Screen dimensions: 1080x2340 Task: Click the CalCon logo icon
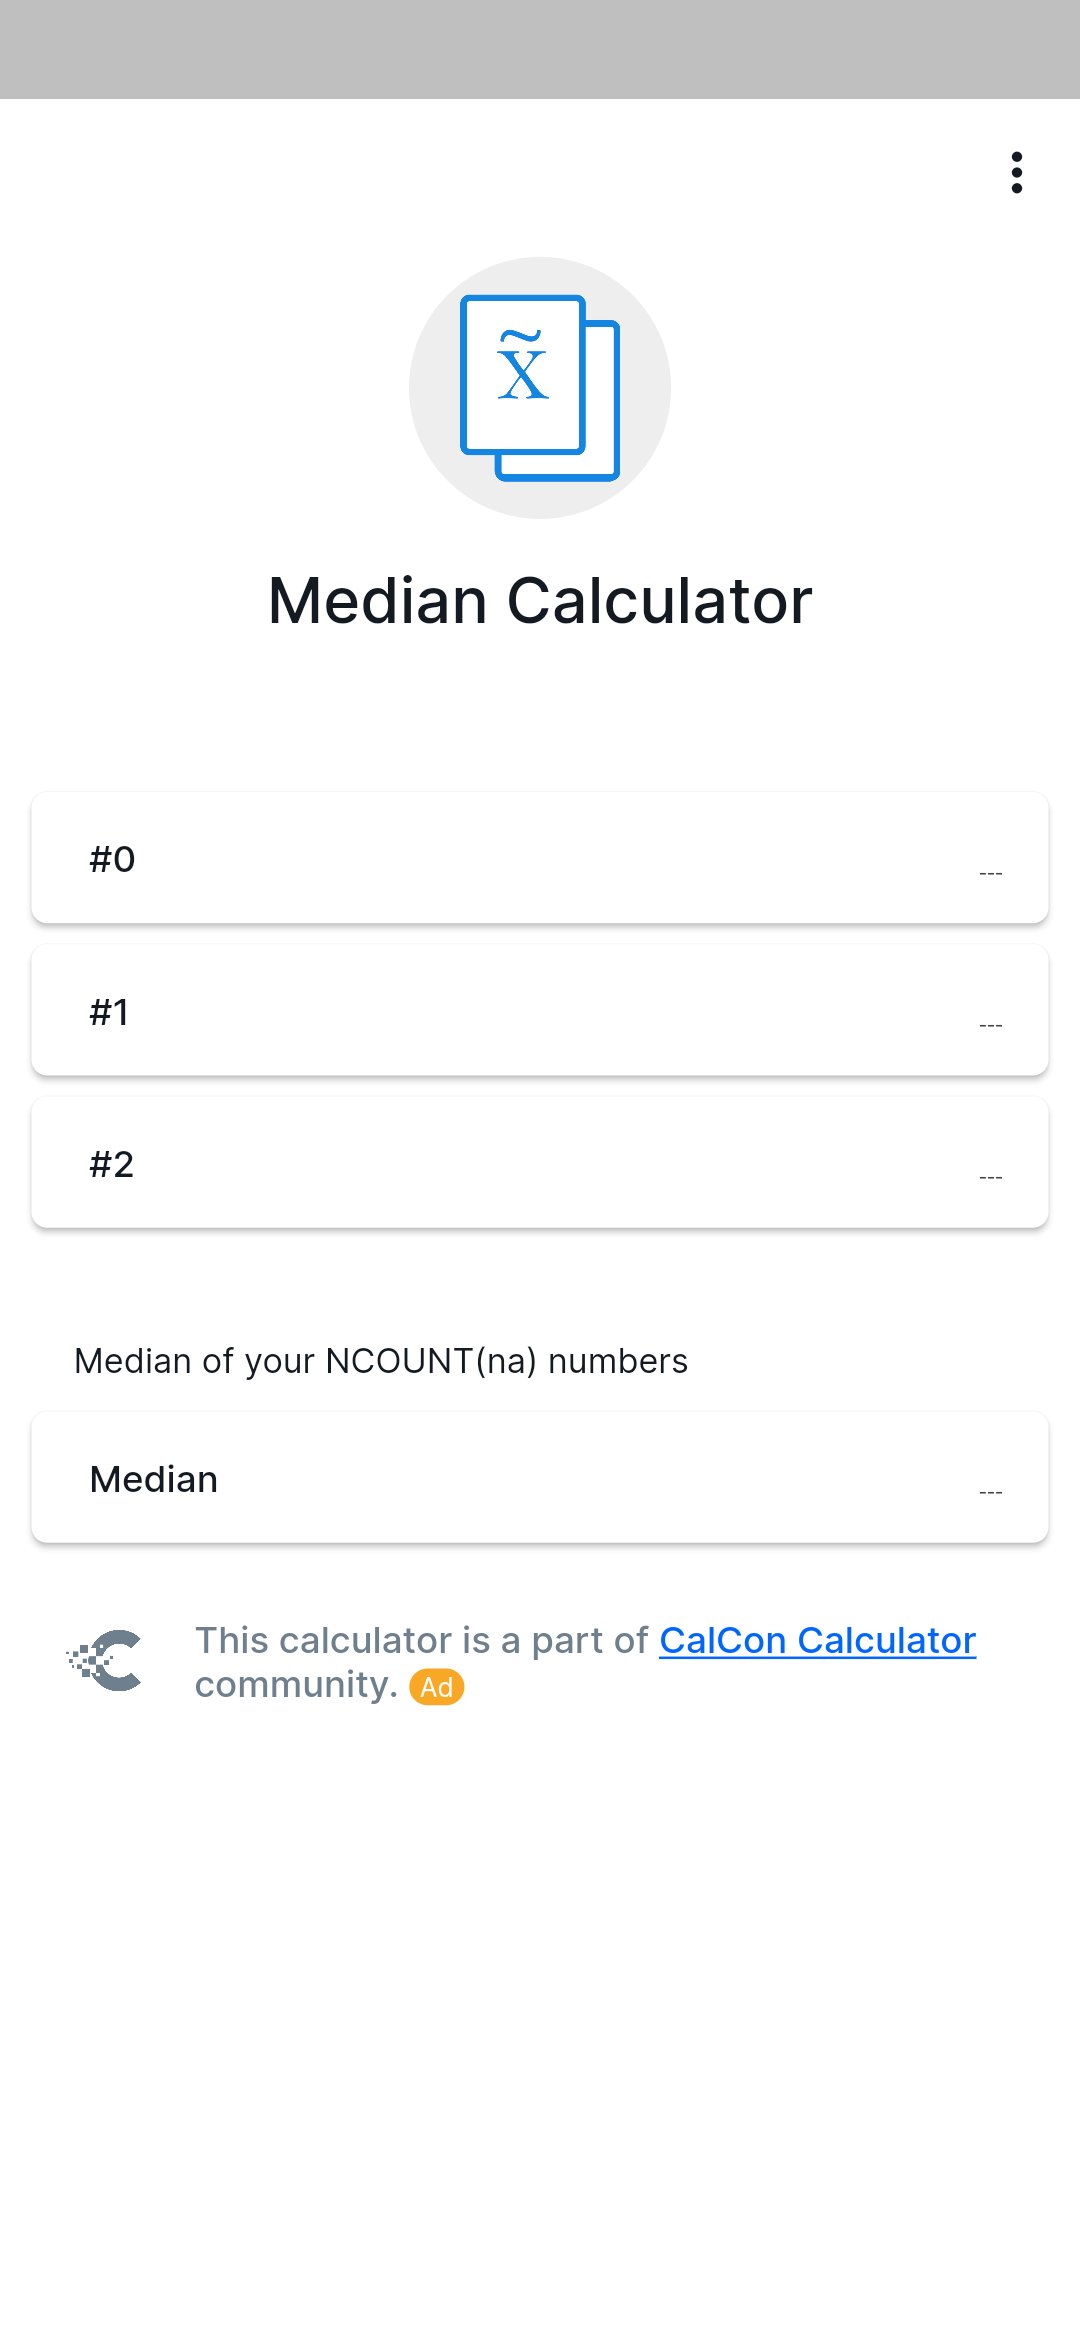105,1660
